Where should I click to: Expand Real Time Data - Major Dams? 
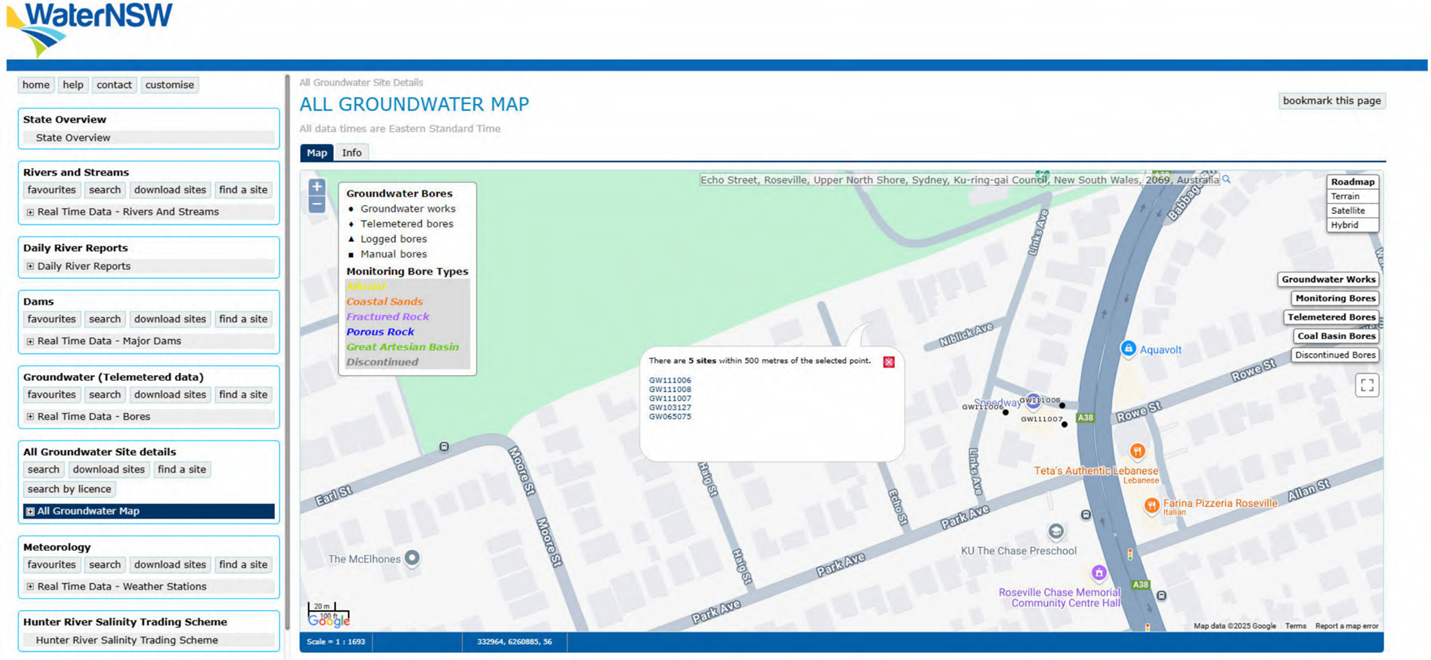pyautogui.click(x=30, y=341)
